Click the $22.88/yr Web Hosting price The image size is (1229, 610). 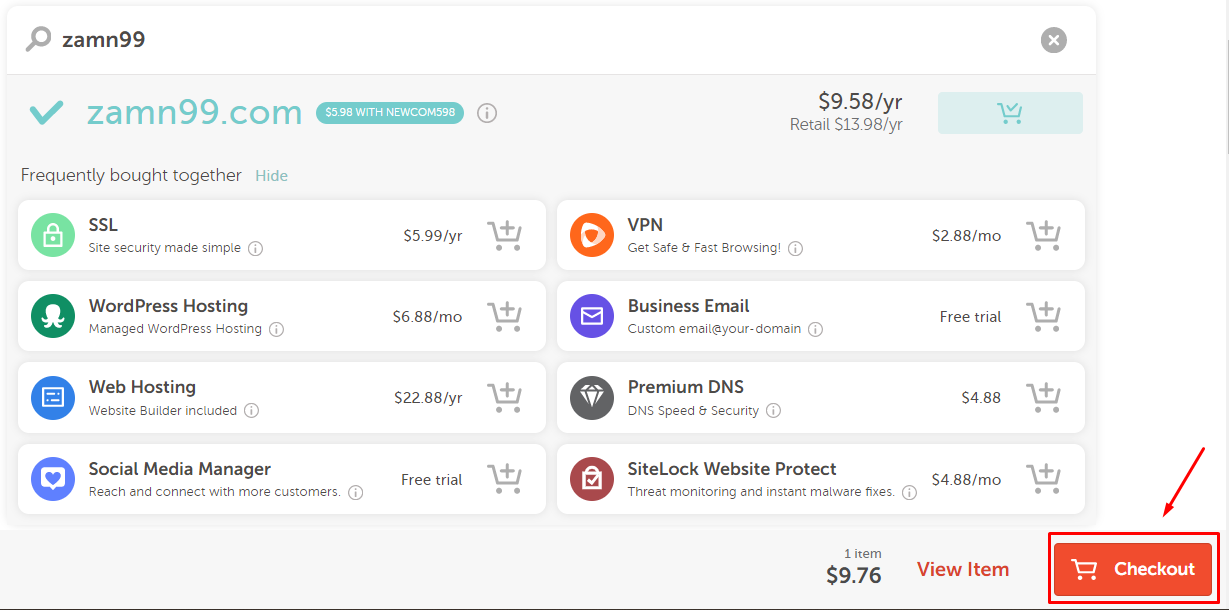pos(428,398)
